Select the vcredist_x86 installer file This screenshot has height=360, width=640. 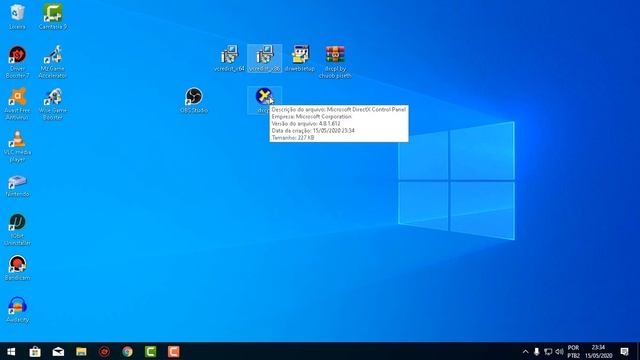(264, 58)
